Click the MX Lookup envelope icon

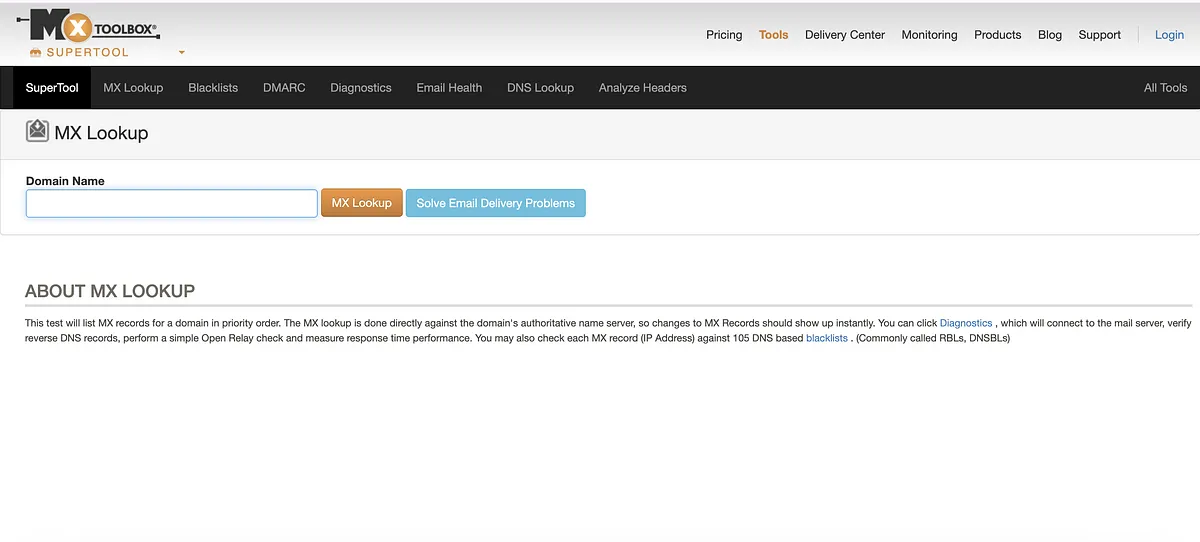point(37,132)
